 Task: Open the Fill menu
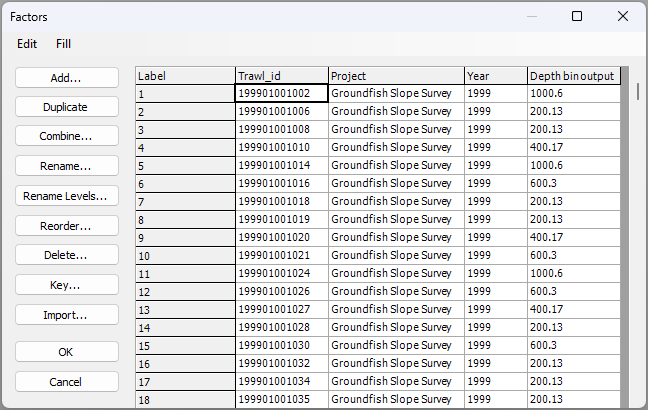pyautogui.click(x=63, y=44)
